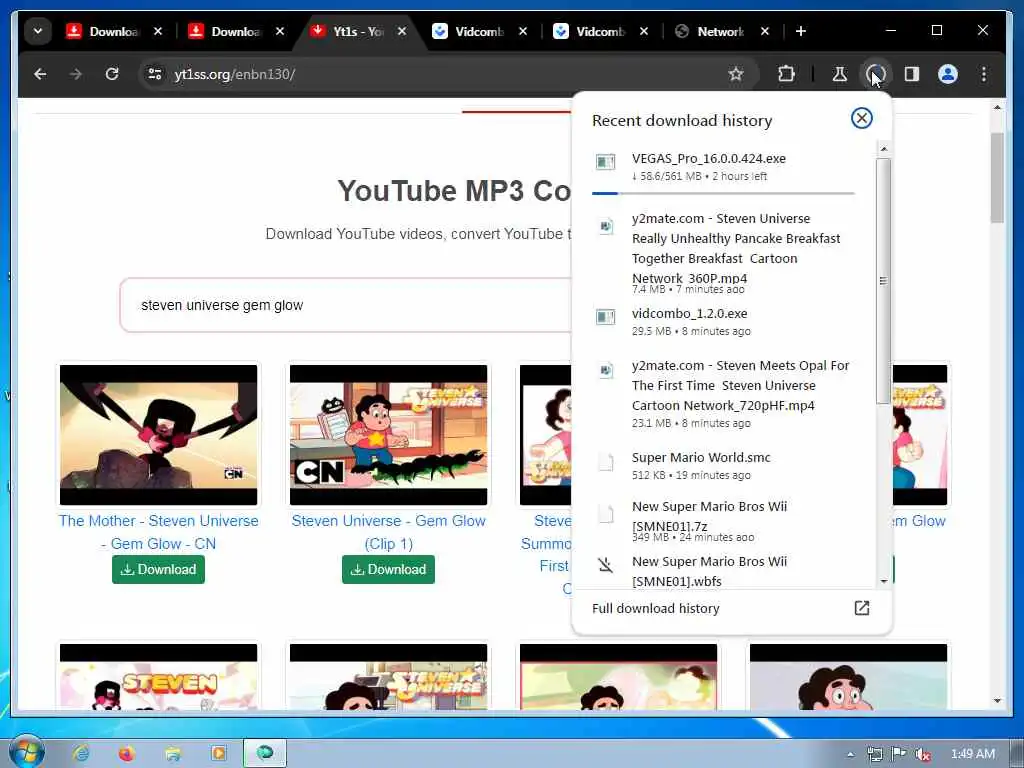Open Steven Universe - Gem Glow (Clip 1) link

[x=389, y=532]
